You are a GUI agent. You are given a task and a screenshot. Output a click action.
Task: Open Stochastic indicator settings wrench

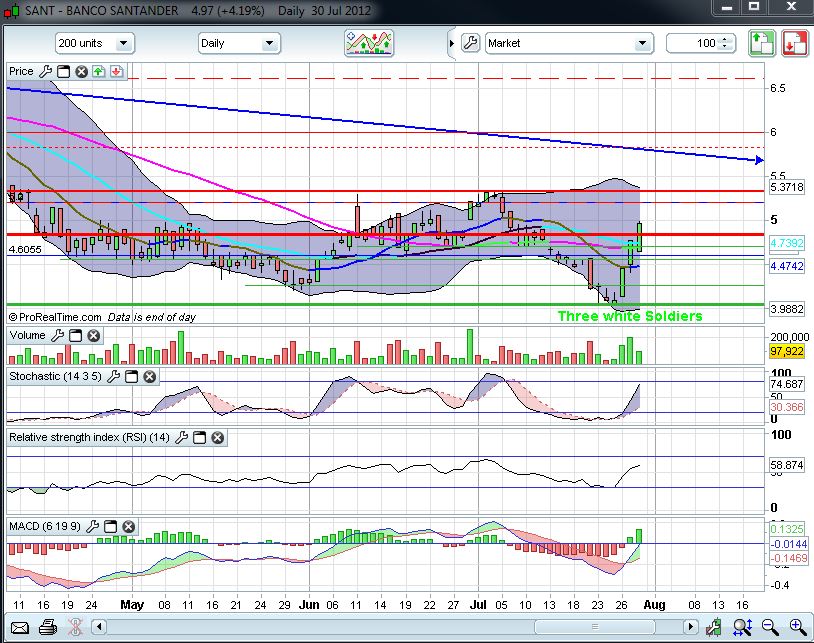113,377
